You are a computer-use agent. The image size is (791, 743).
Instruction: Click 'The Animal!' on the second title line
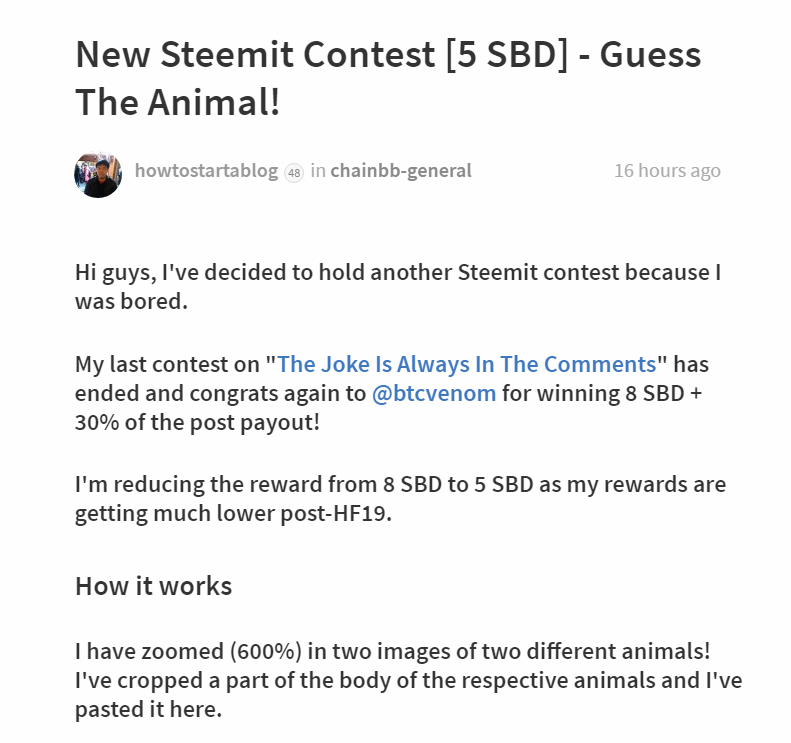click(x=178, y=103)
